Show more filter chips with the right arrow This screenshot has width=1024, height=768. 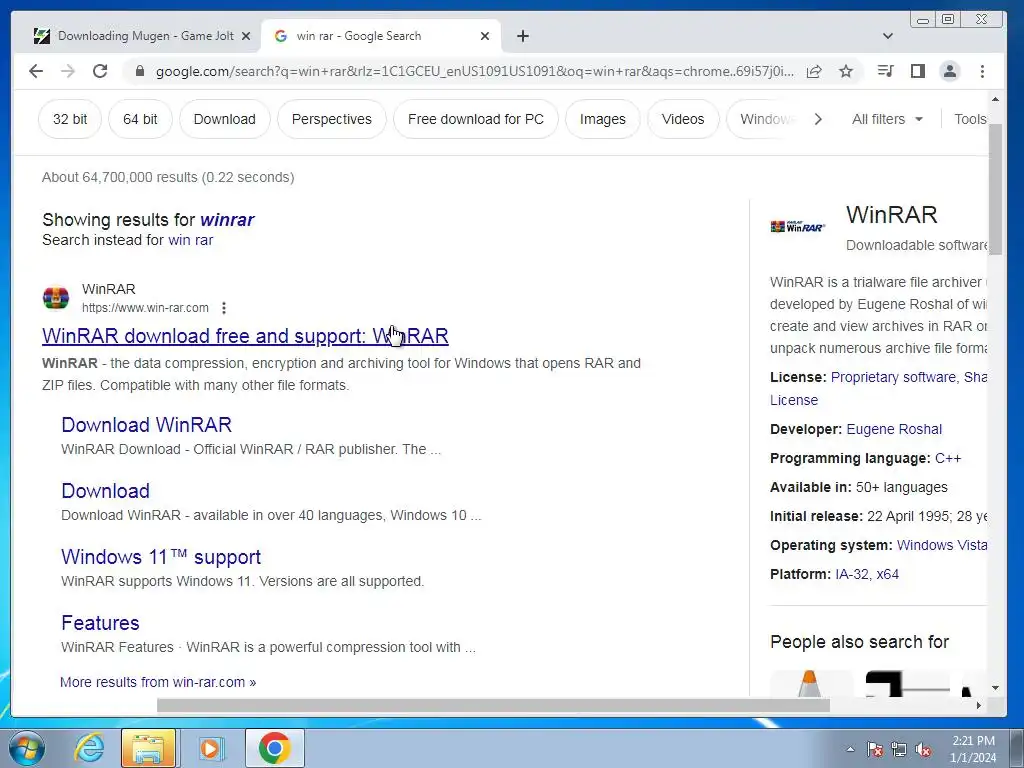pos(818,119)
